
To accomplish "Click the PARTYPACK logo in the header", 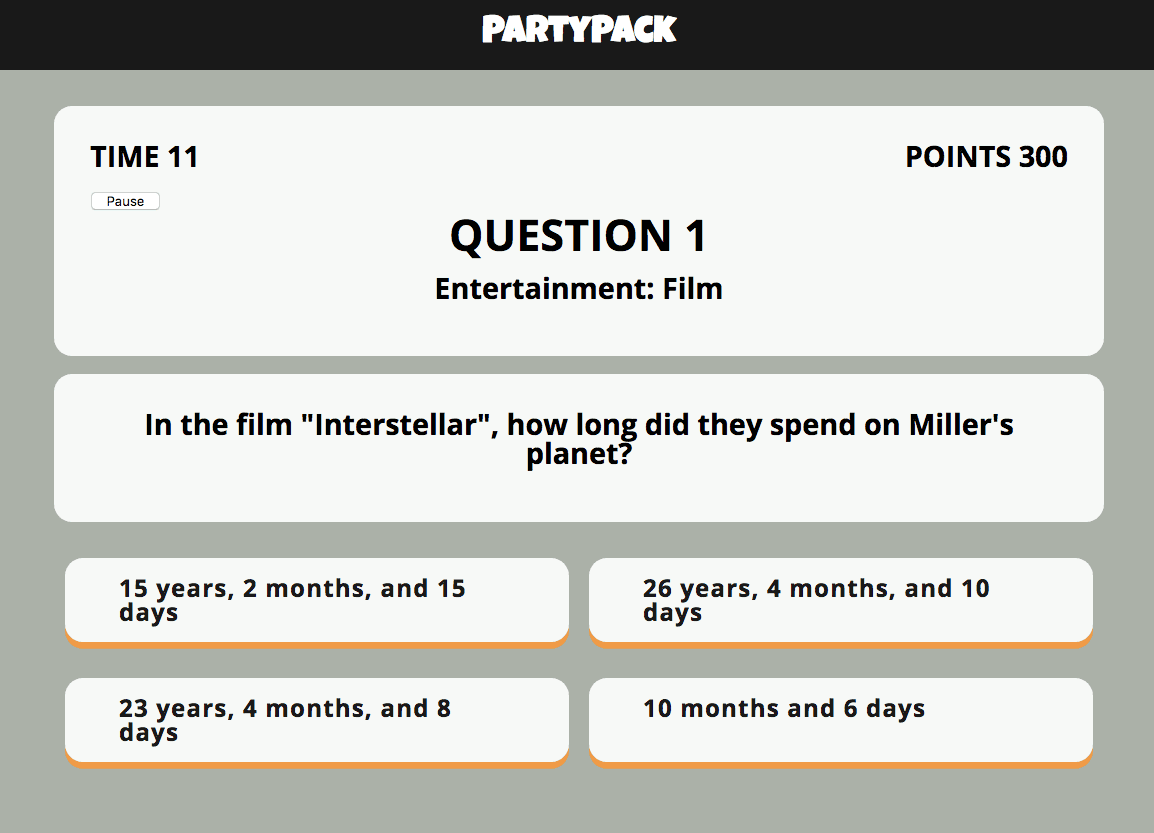I will tap(578, 31).
